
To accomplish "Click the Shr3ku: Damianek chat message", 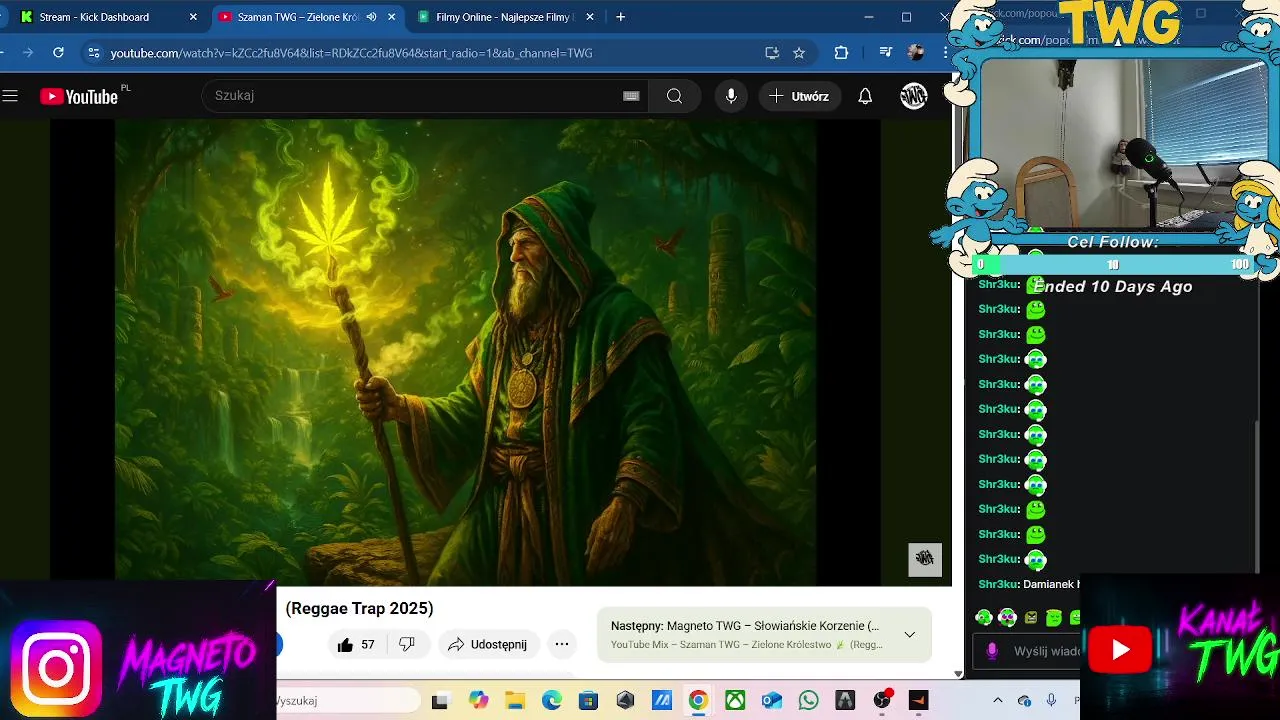I will click(1029, 584).
